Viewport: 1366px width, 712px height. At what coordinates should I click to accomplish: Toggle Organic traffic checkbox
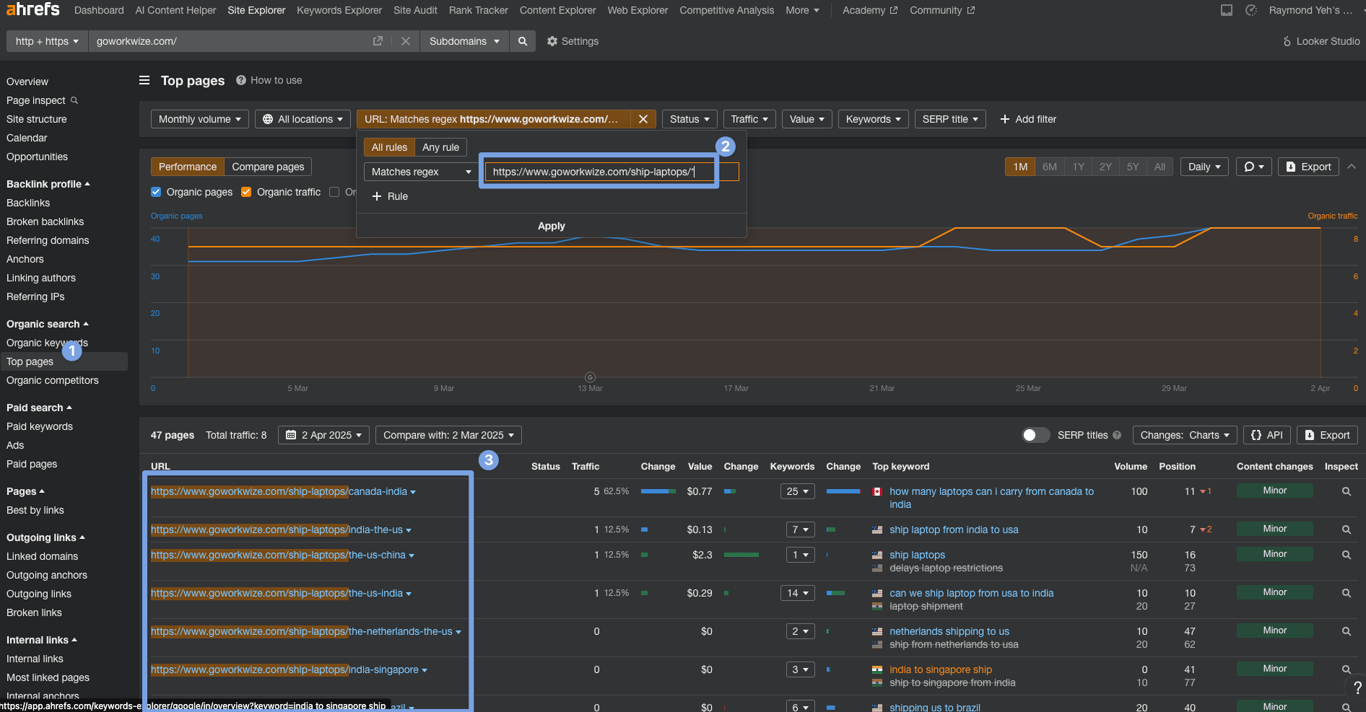coord(246,192)
